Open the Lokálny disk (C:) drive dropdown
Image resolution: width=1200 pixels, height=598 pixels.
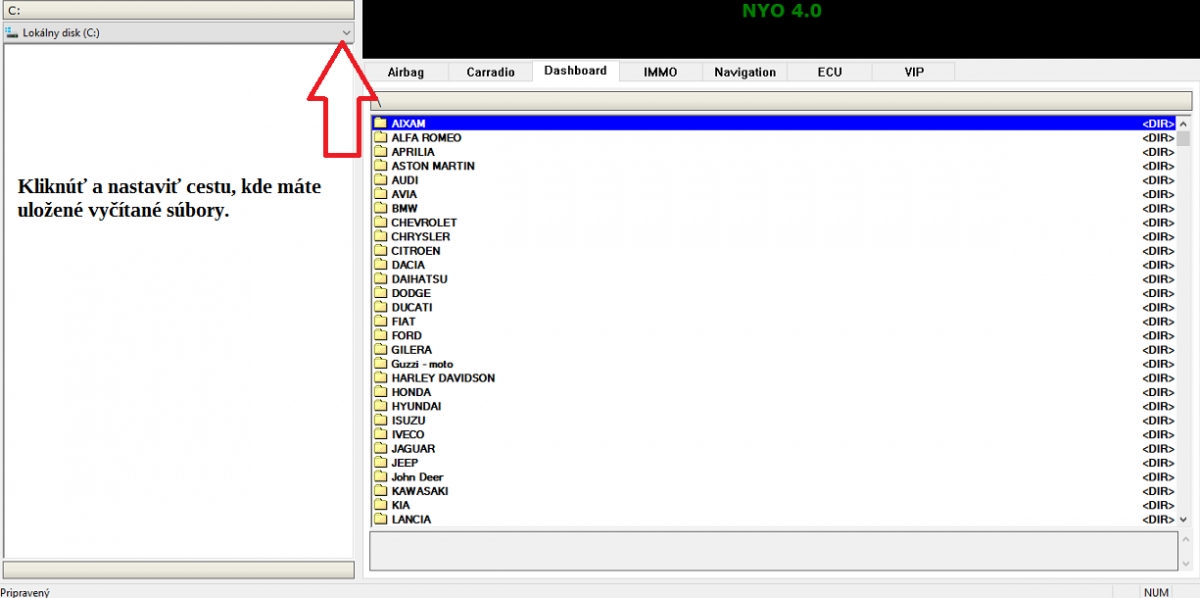pos(346,33)
